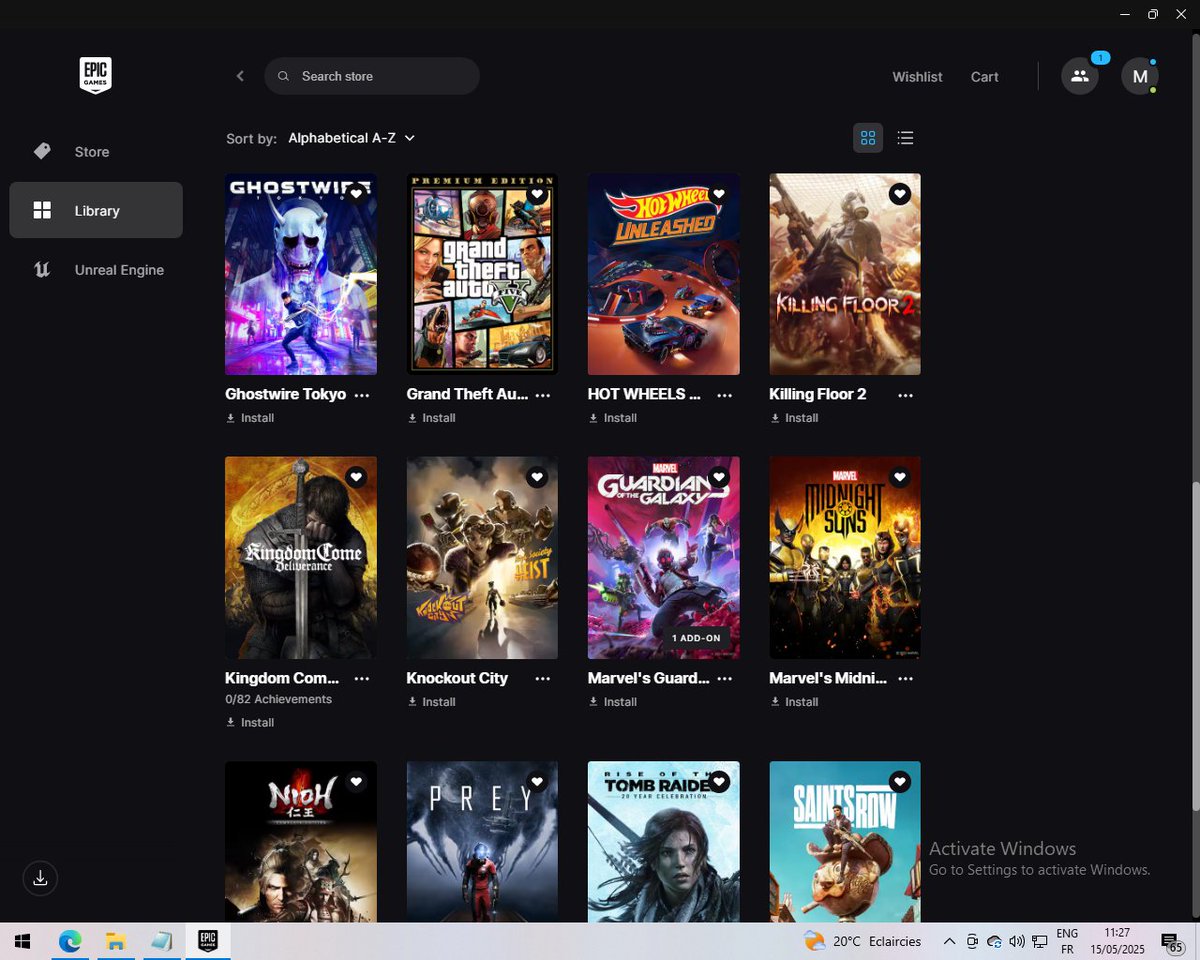
Task: Toggle favorite heart on Ghostwire Tokyo
Action: (356, 194)
